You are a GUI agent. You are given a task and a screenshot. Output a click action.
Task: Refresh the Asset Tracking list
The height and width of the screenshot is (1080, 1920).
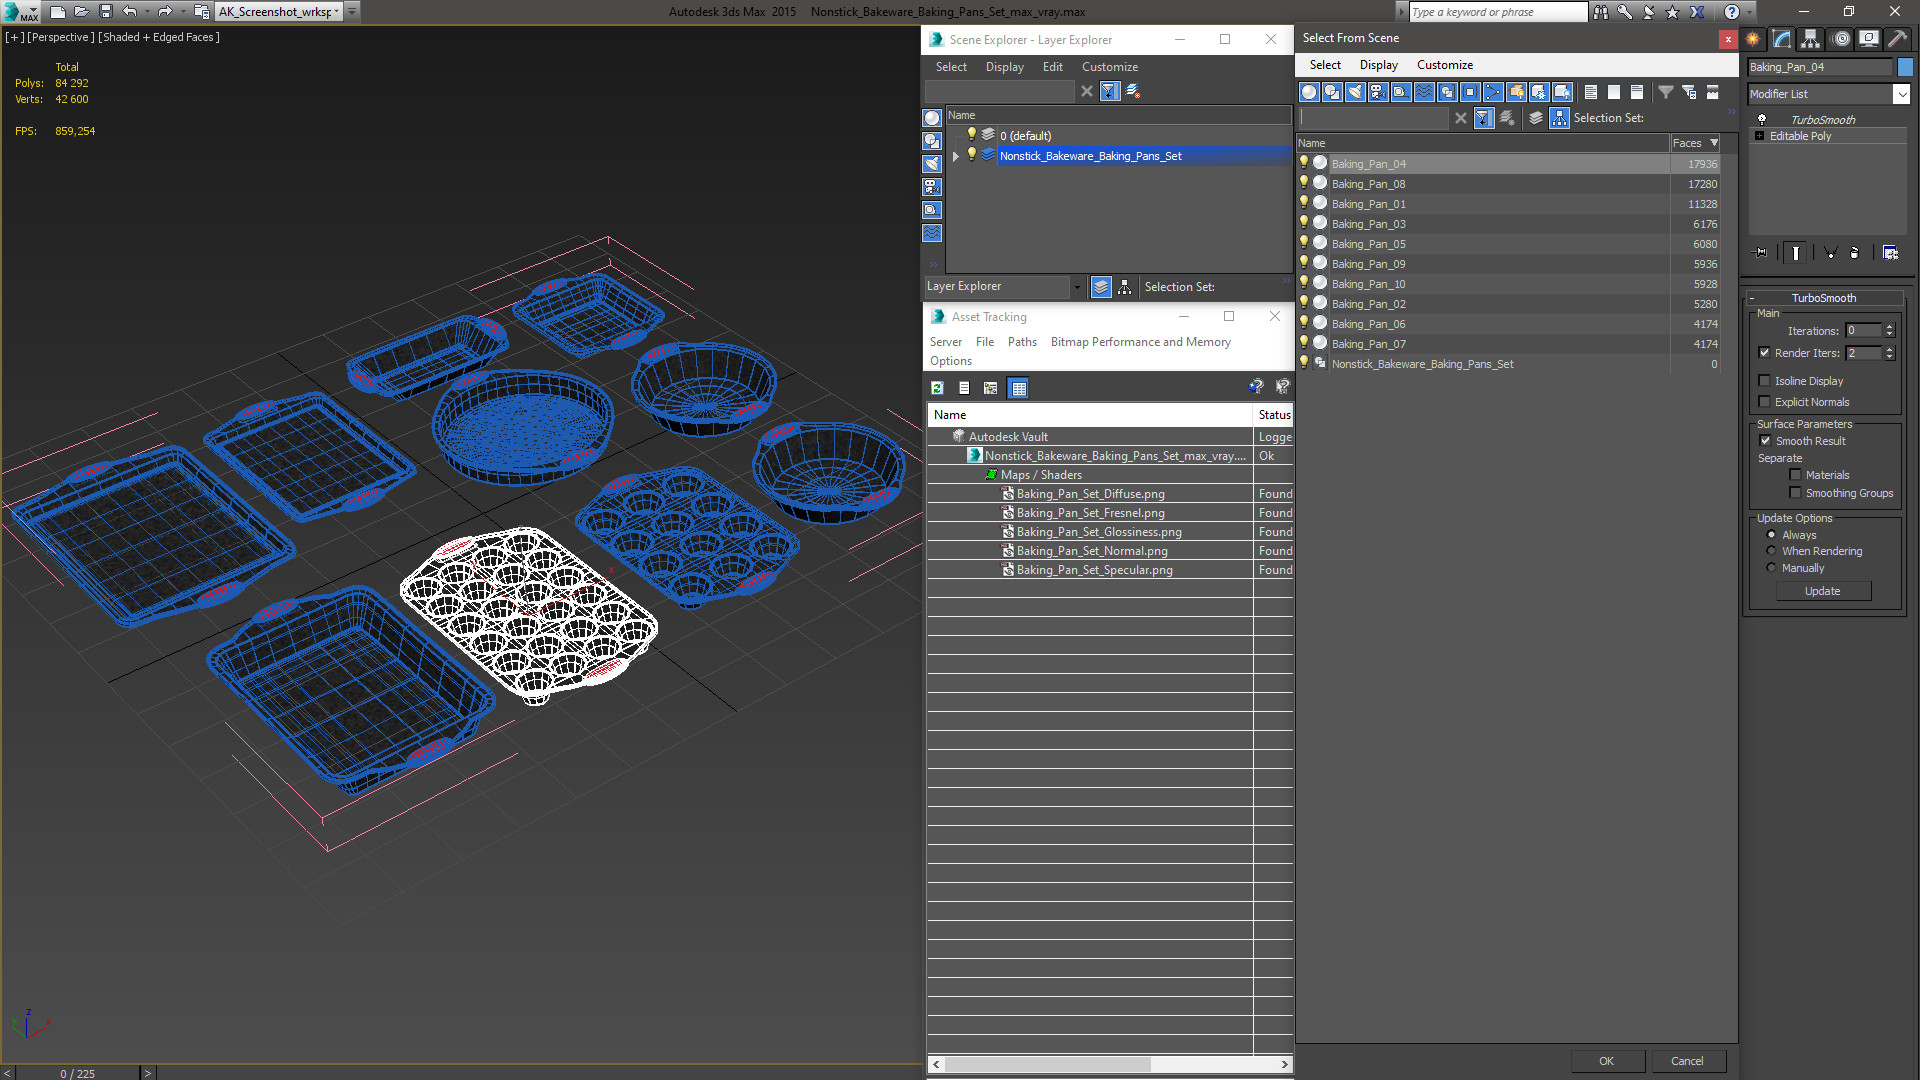click(x=937, y=388)
